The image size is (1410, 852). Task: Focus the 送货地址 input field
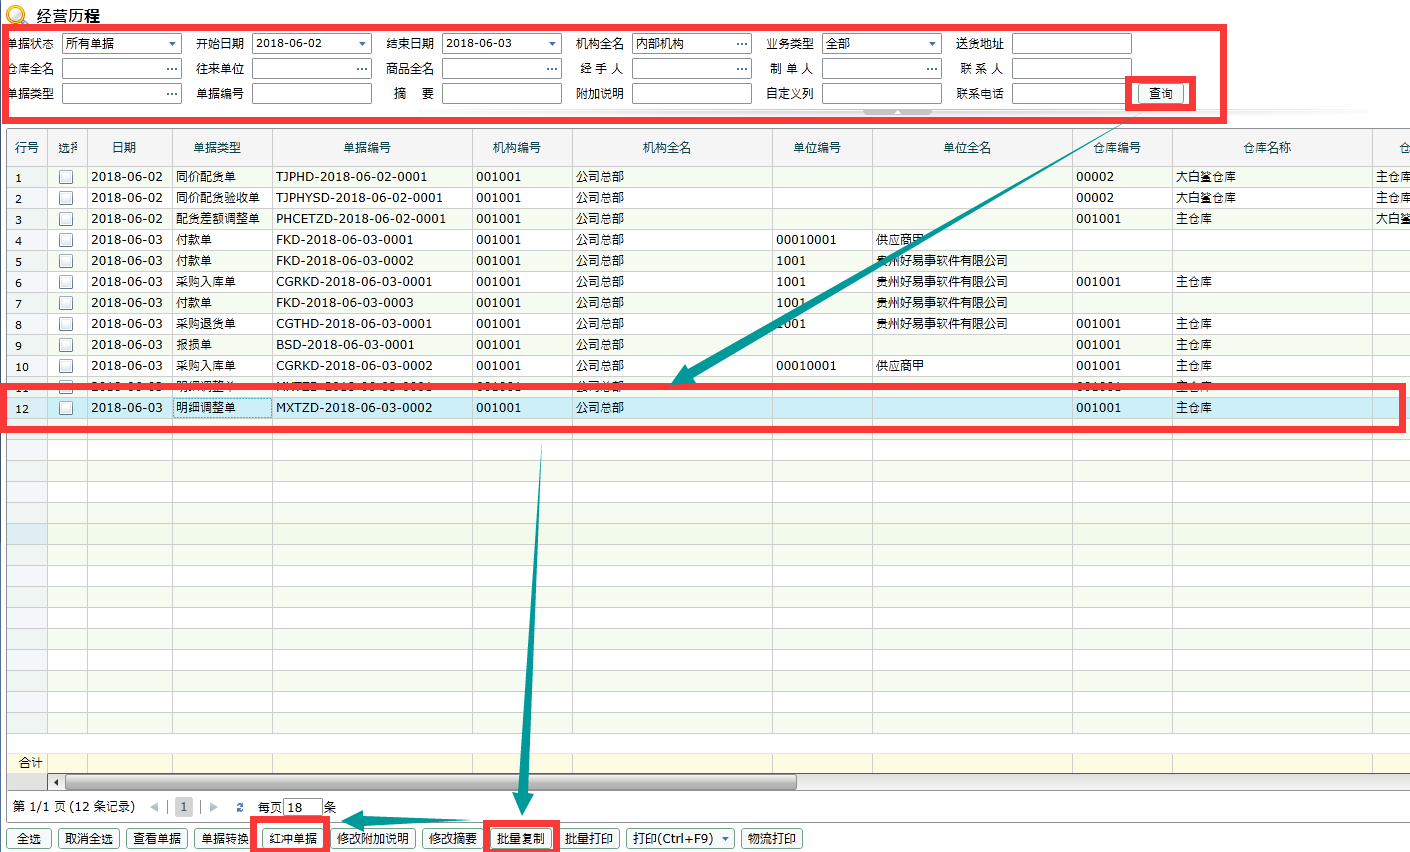click(1072, 44)
